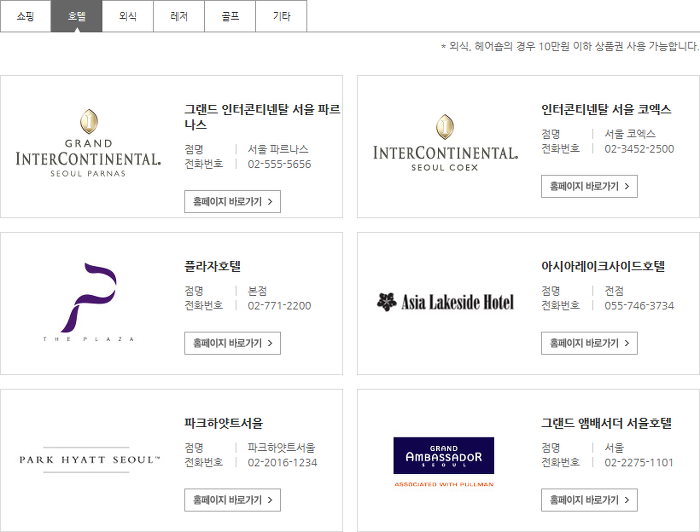Viewport: 700px width, 532px height.
Task: Select the 파크하얏트서울 heading
Action: [x=224, y=423]
